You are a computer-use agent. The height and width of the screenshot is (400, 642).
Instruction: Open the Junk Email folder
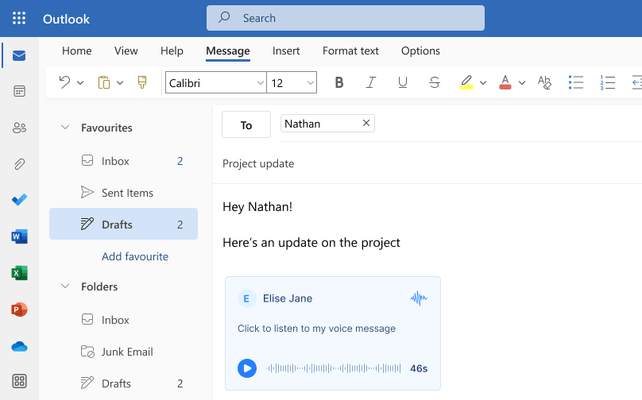[123, 352]
